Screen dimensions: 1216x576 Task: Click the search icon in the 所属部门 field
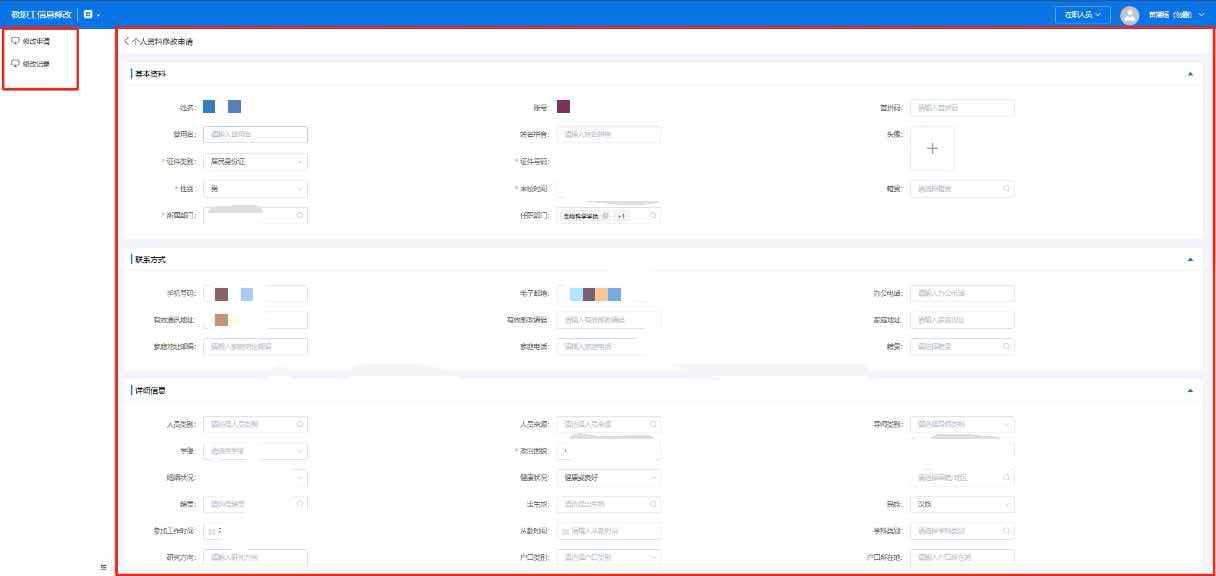(298, 215)
